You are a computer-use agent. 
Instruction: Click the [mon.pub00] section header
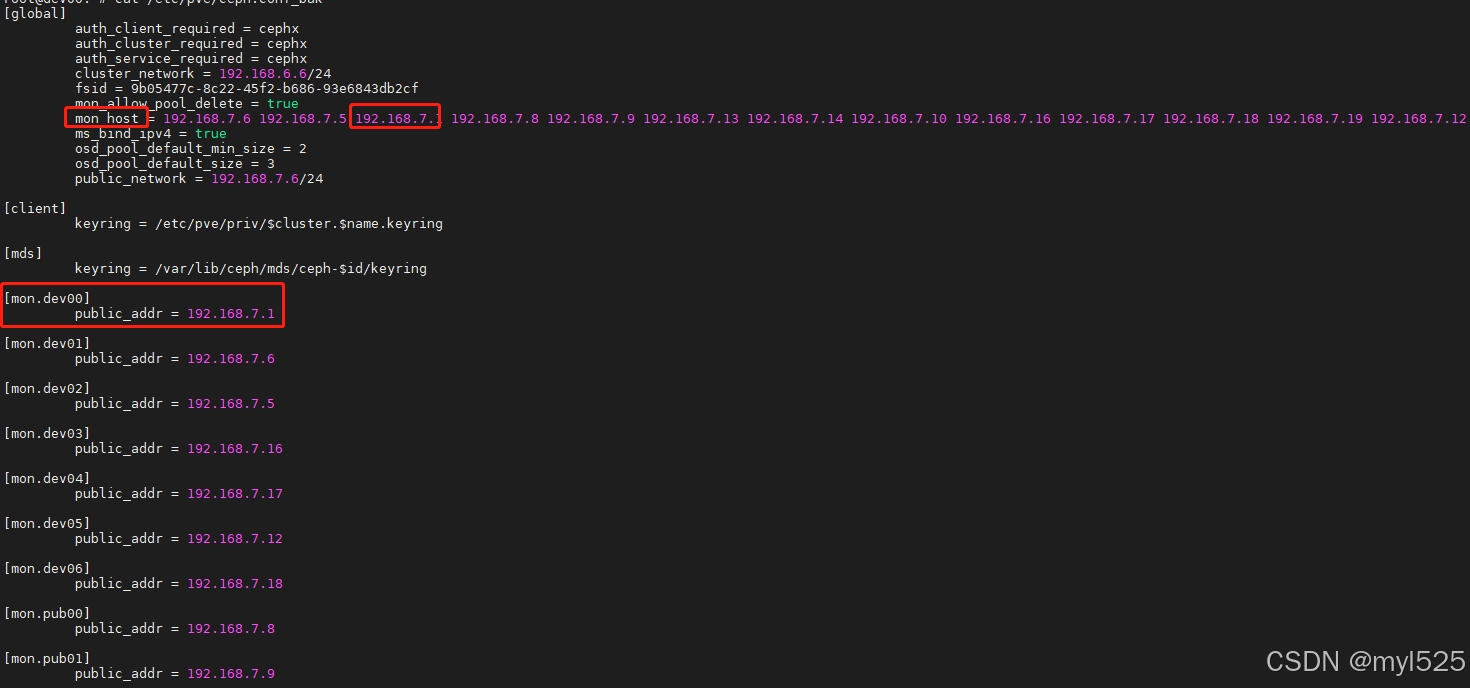[47, 613]
